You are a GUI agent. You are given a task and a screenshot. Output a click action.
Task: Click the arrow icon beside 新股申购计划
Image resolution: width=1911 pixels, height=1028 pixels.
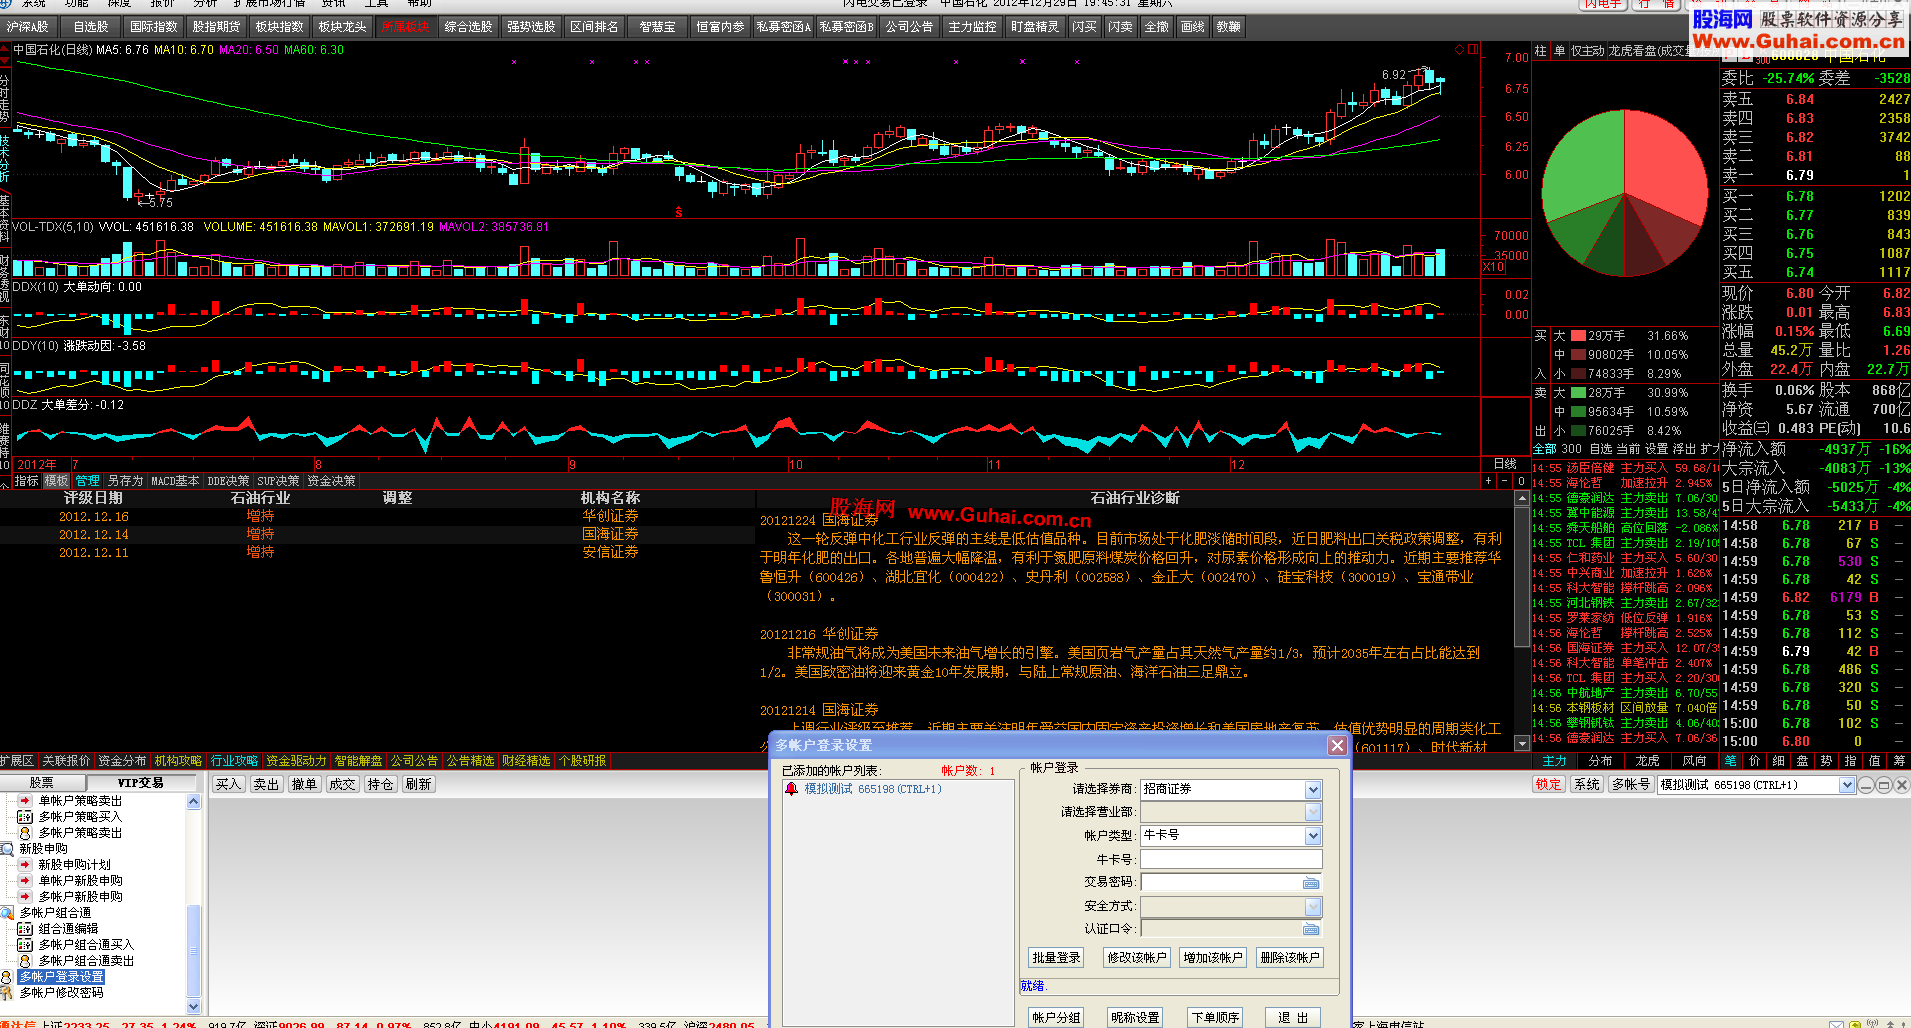(25, 865)
